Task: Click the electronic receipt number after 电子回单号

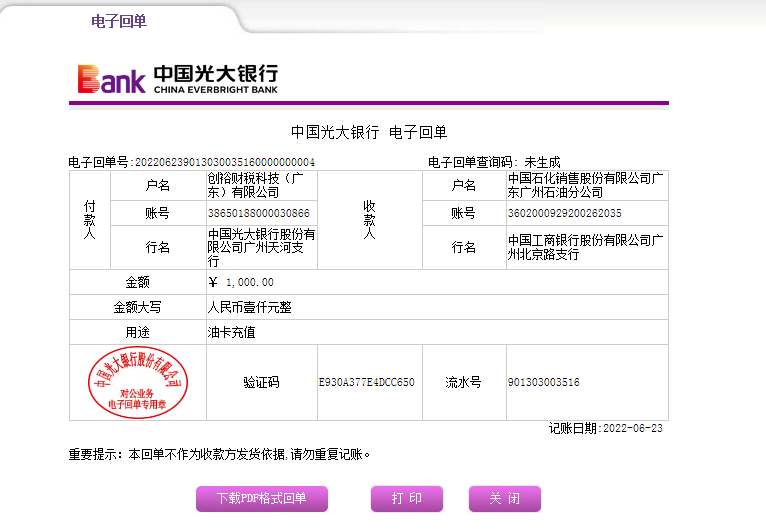Action: pyautogui.click(x=224, y=162)
